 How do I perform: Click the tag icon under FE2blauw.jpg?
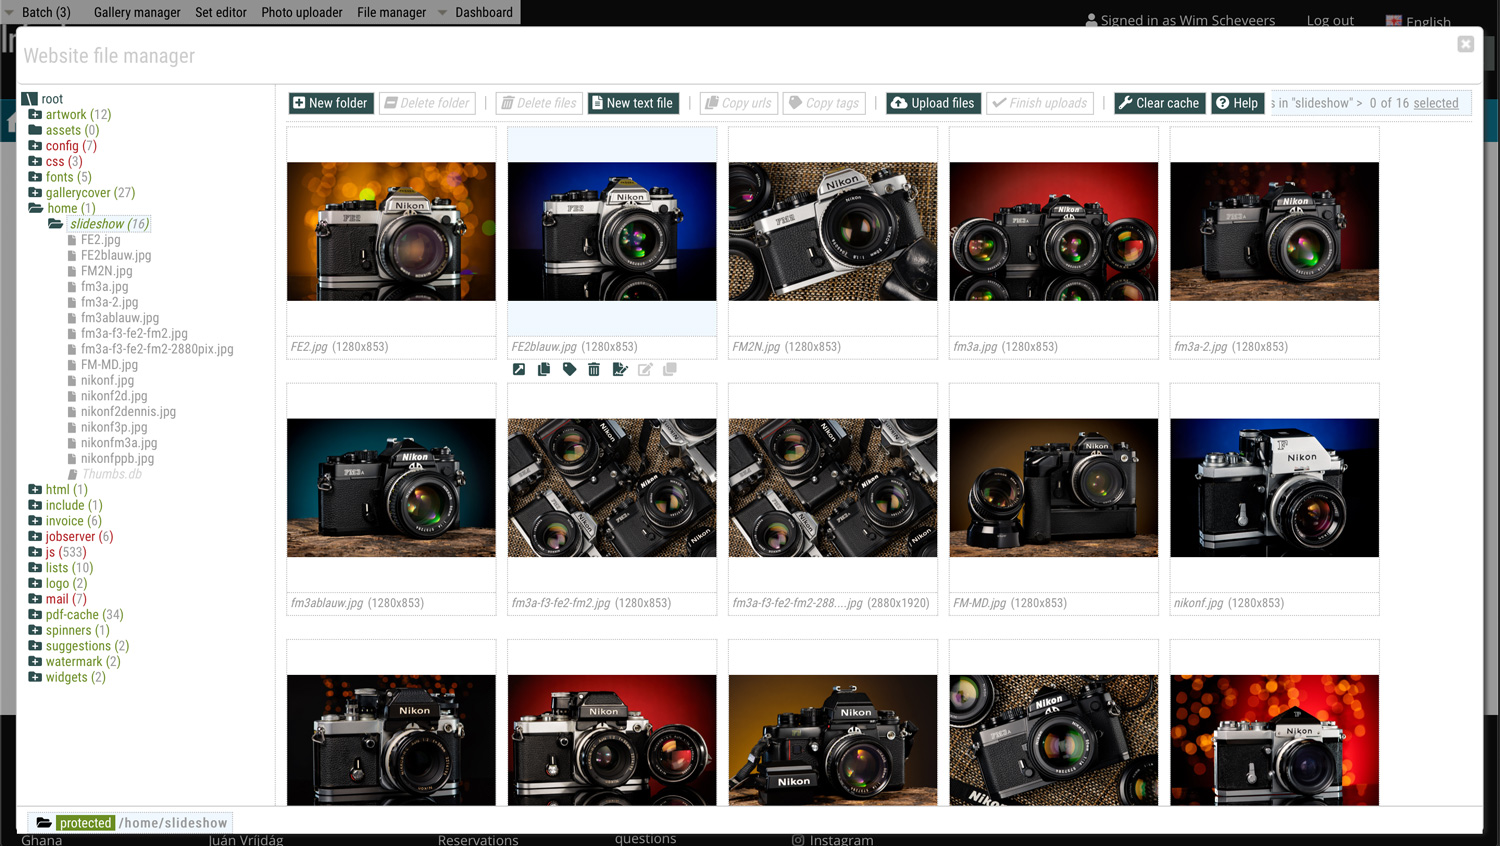569,370
